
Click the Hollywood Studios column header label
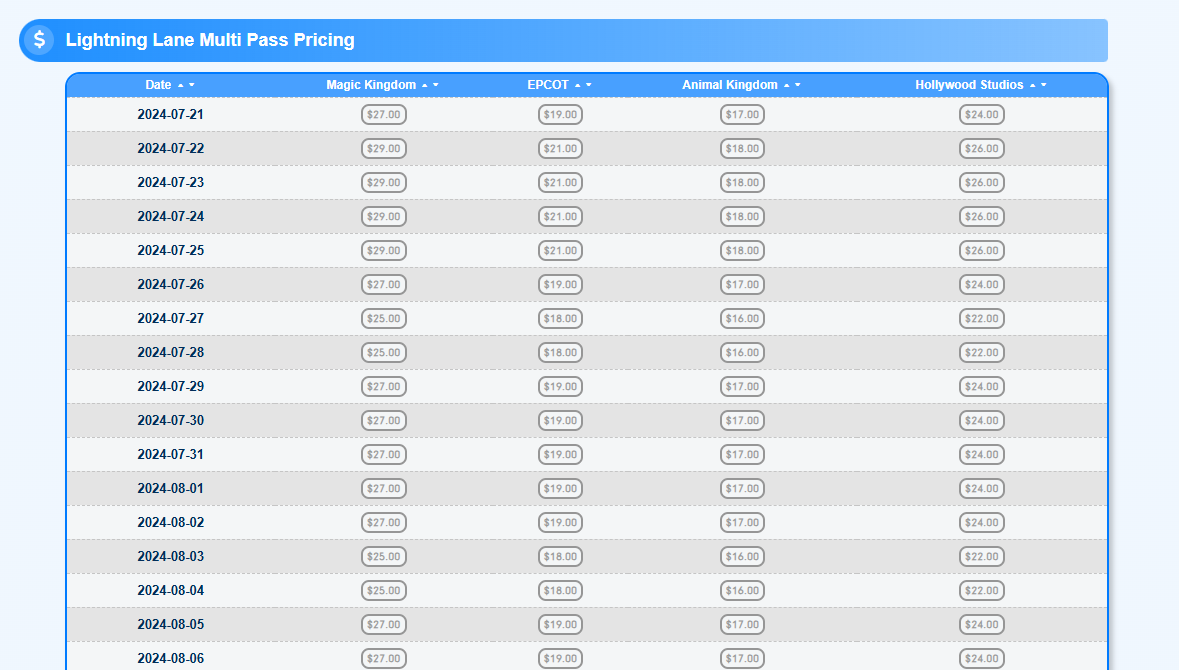[x=969, y=85]
